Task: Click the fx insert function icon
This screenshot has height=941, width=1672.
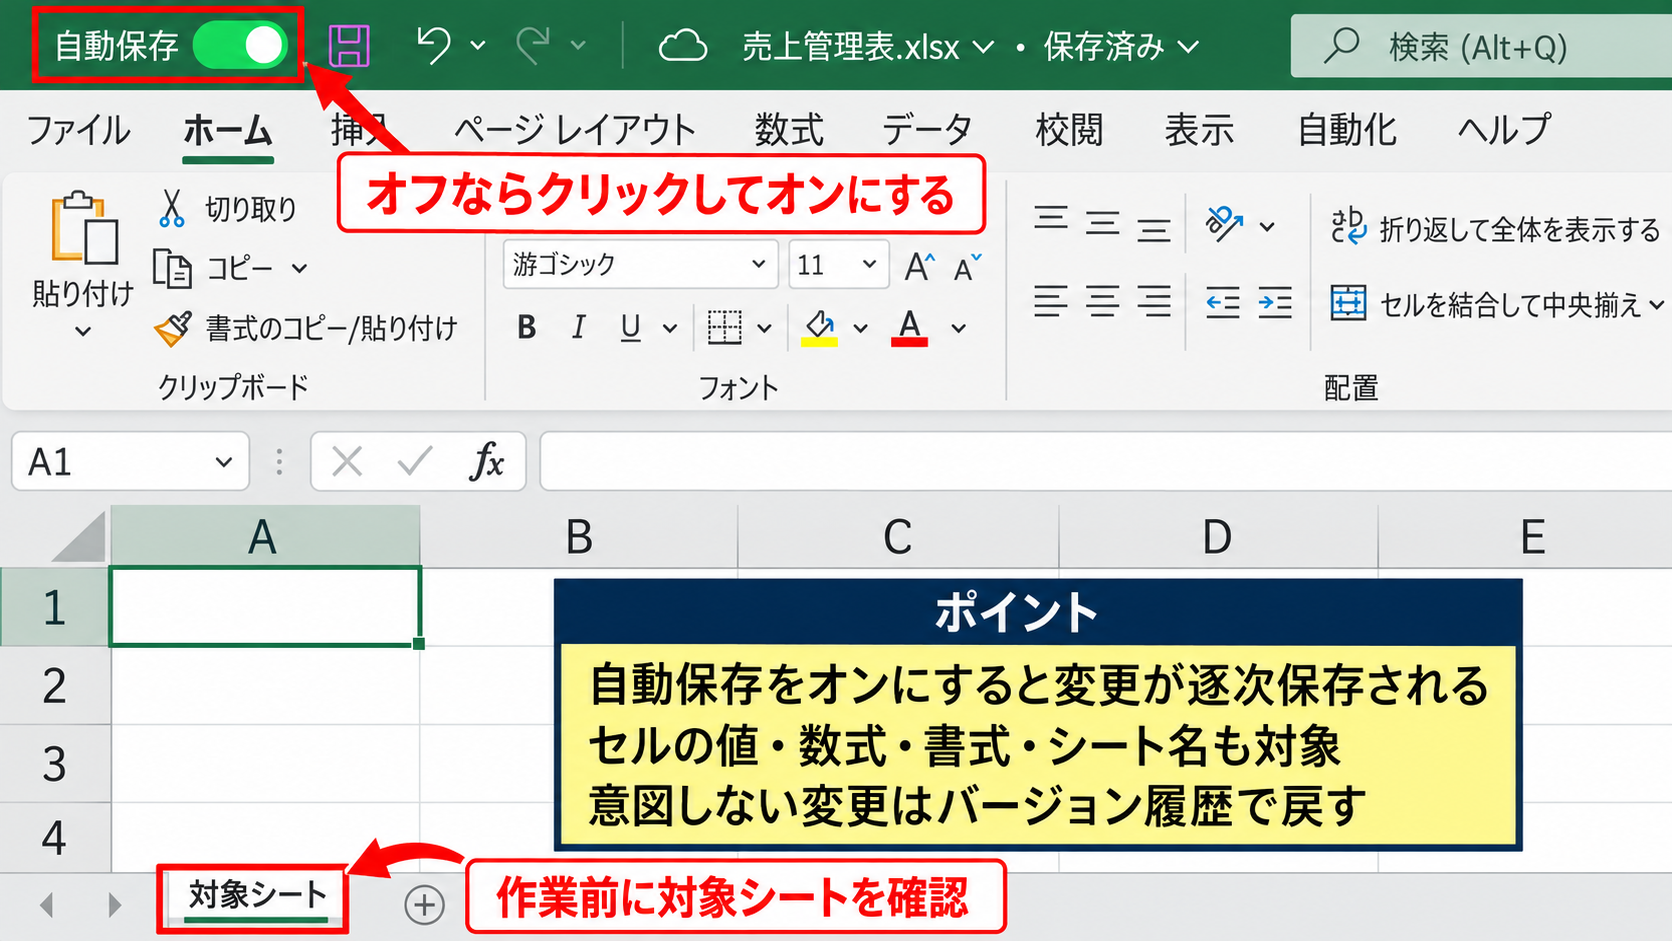Action: point(487,462)
